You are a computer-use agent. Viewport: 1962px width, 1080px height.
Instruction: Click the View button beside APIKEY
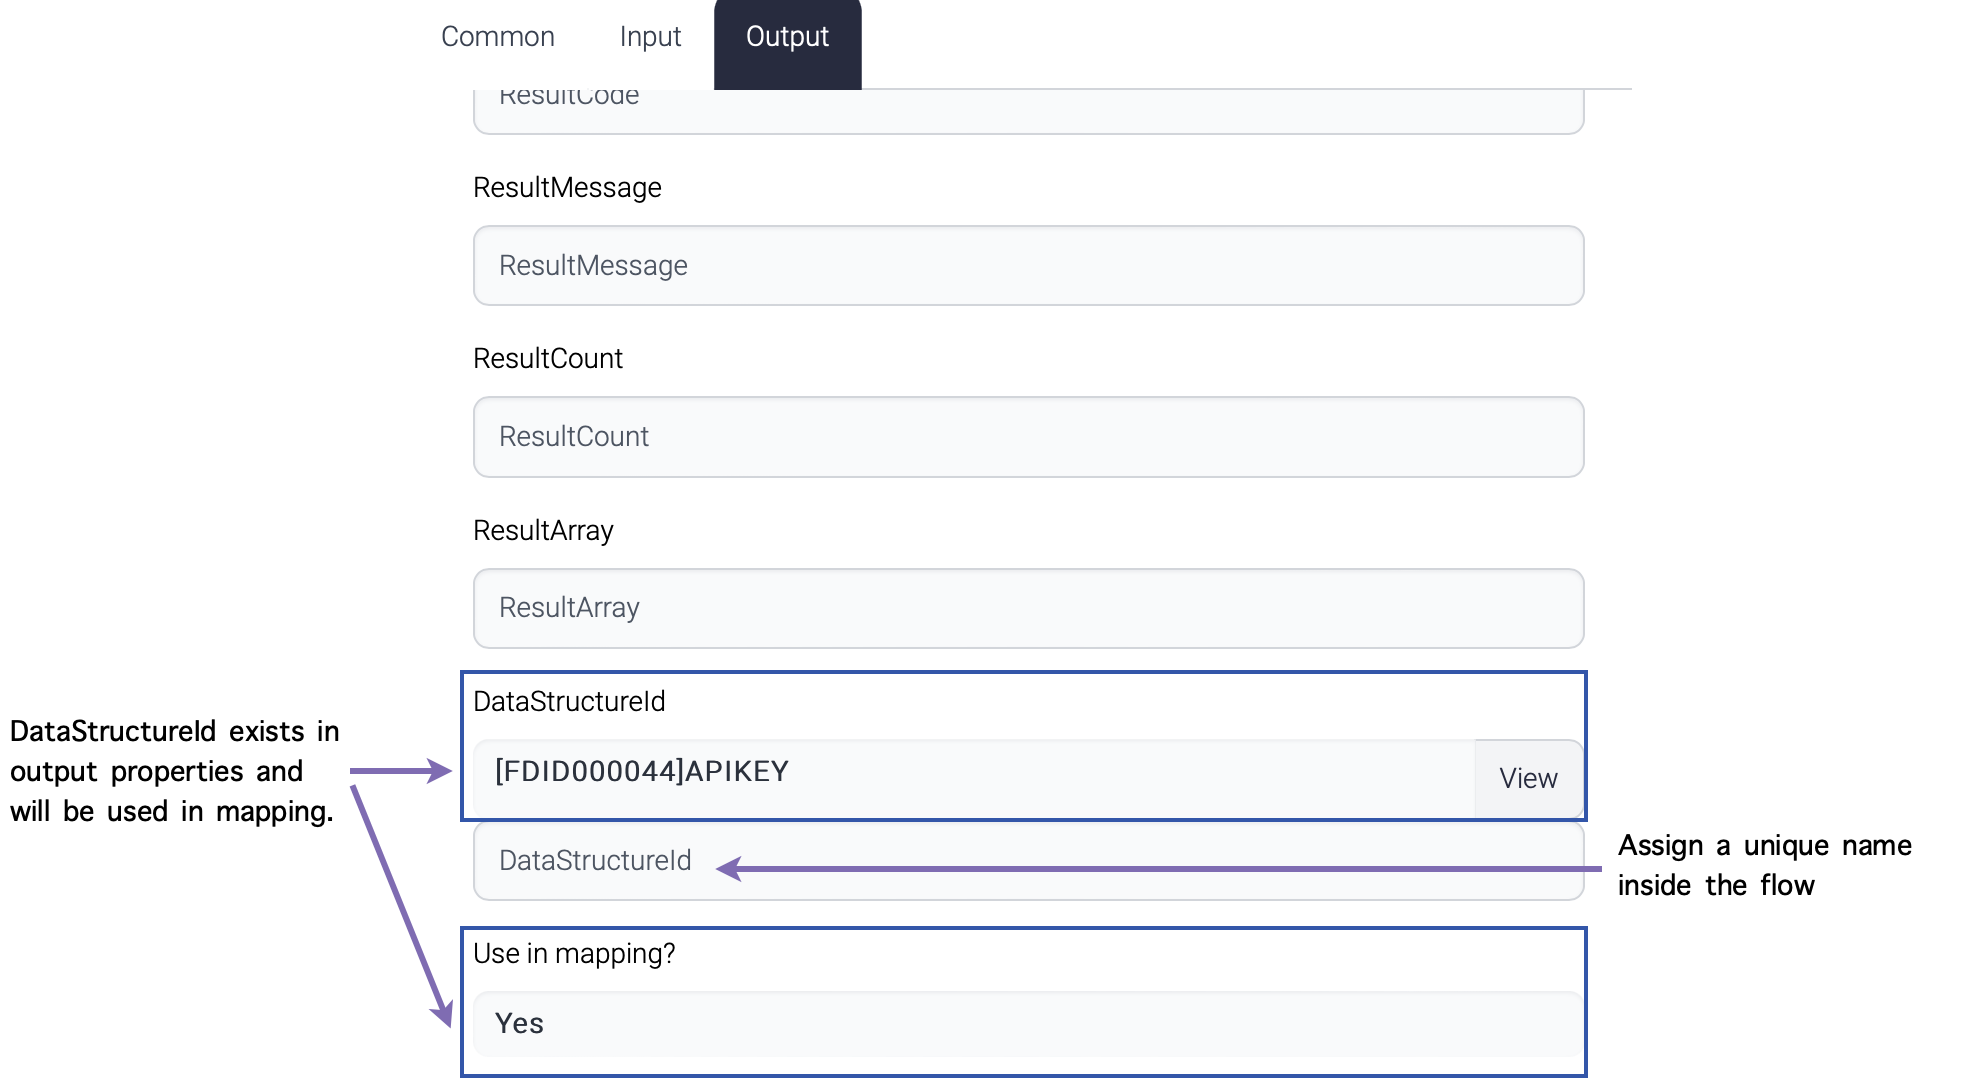(1527, 778)
